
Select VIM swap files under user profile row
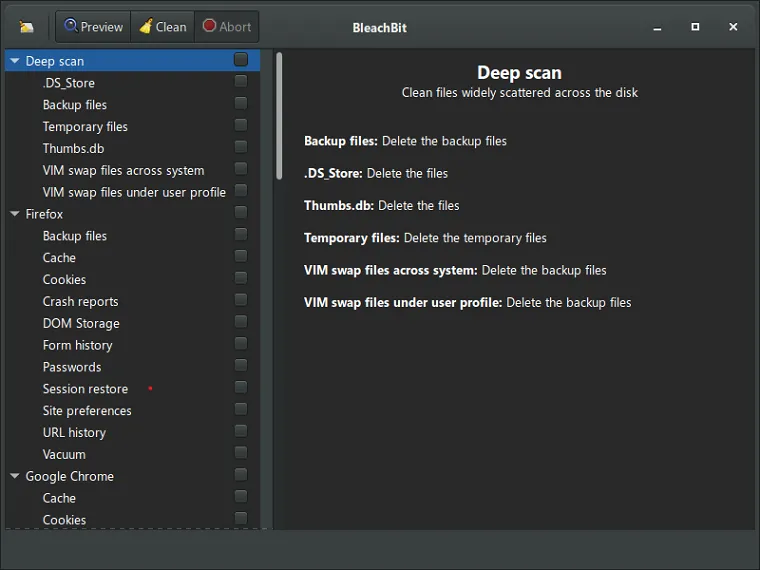tap(134, 192)
